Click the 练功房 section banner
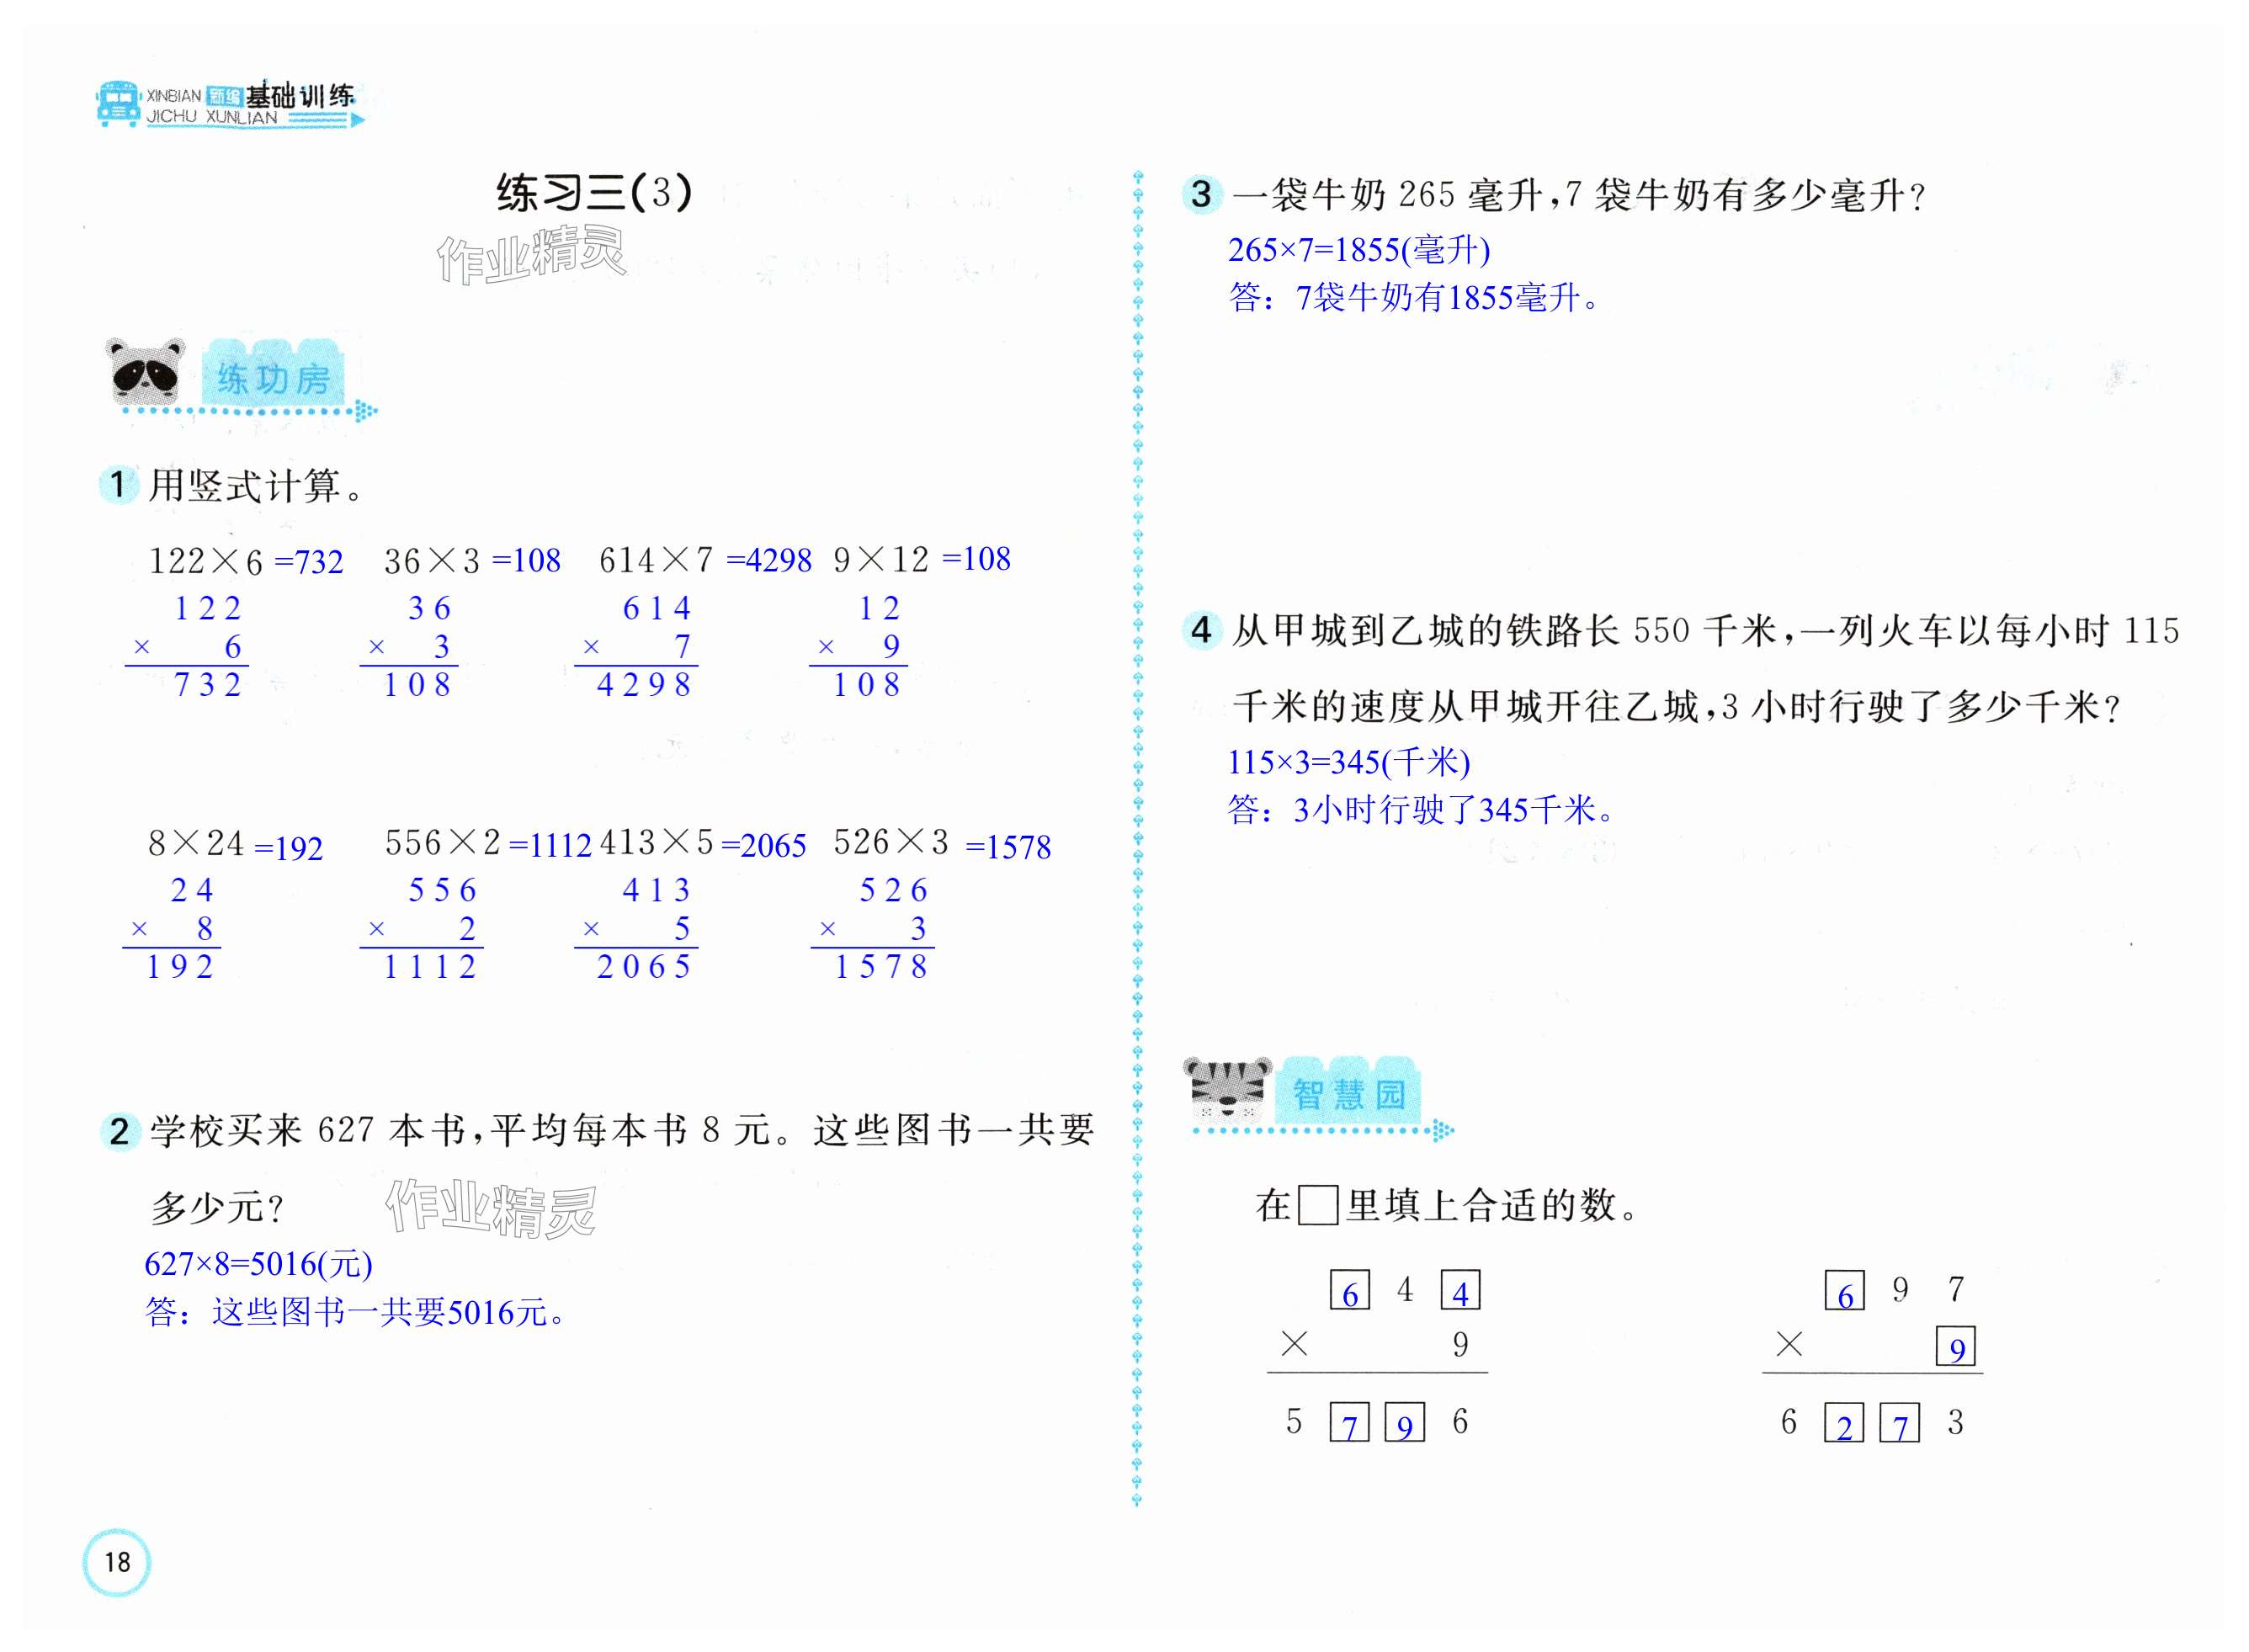Image resolution: width=2249 pixels, height=1652 pixels. point(273,378)
